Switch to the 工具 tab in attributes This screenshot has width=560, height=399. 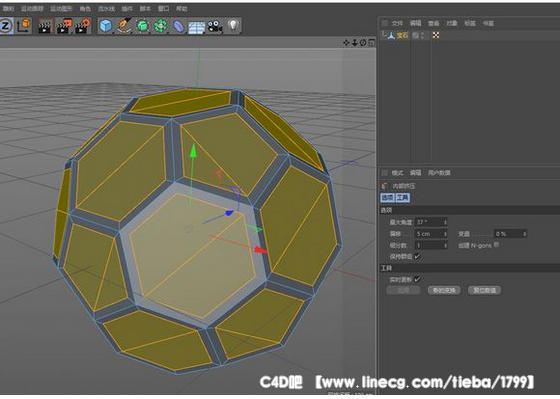click(x=403, y=197)
